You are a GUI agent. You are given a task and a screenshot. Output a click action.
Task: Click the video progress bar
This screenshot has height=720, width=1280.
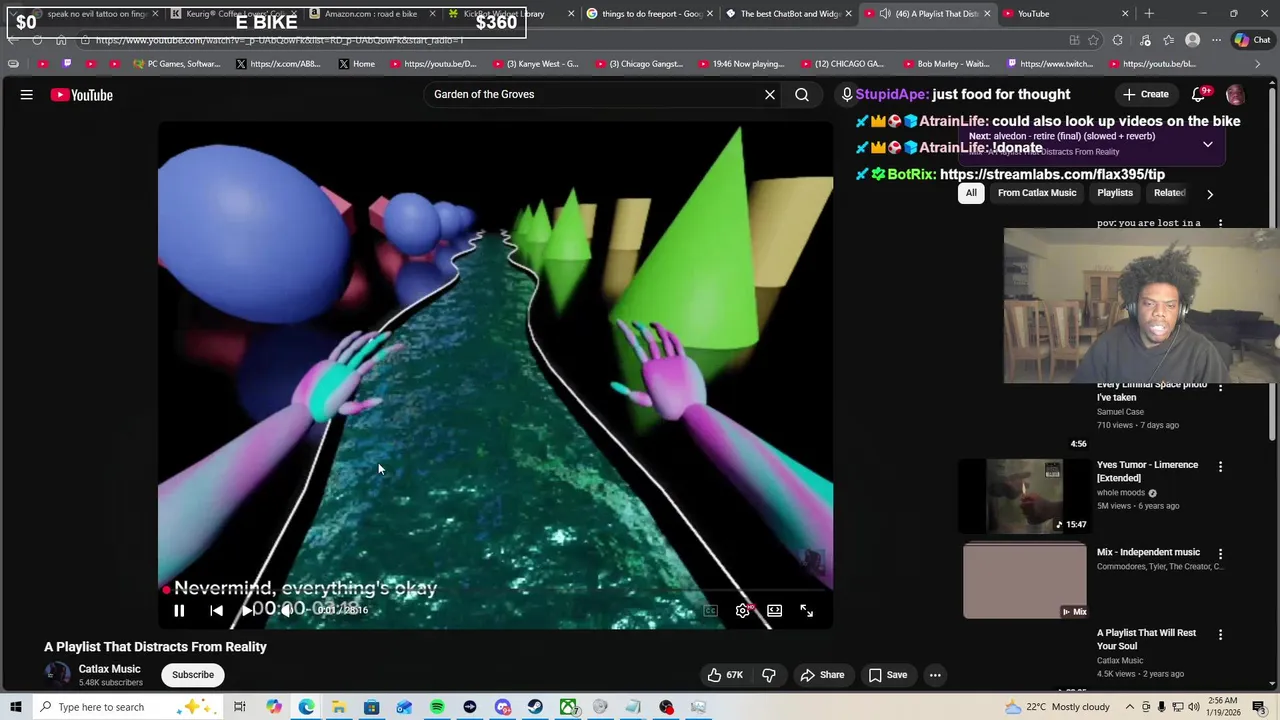(495, 590)
